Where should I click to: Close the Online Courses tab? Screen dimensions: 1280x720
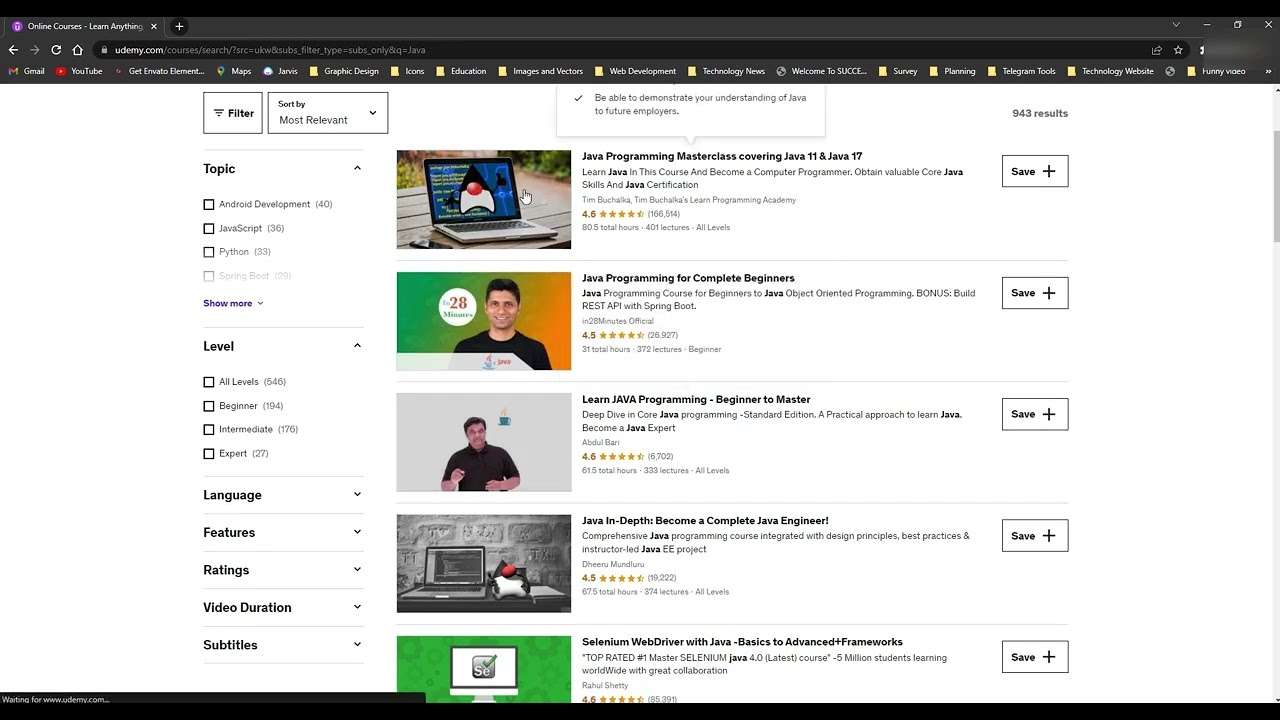point(154,26)
